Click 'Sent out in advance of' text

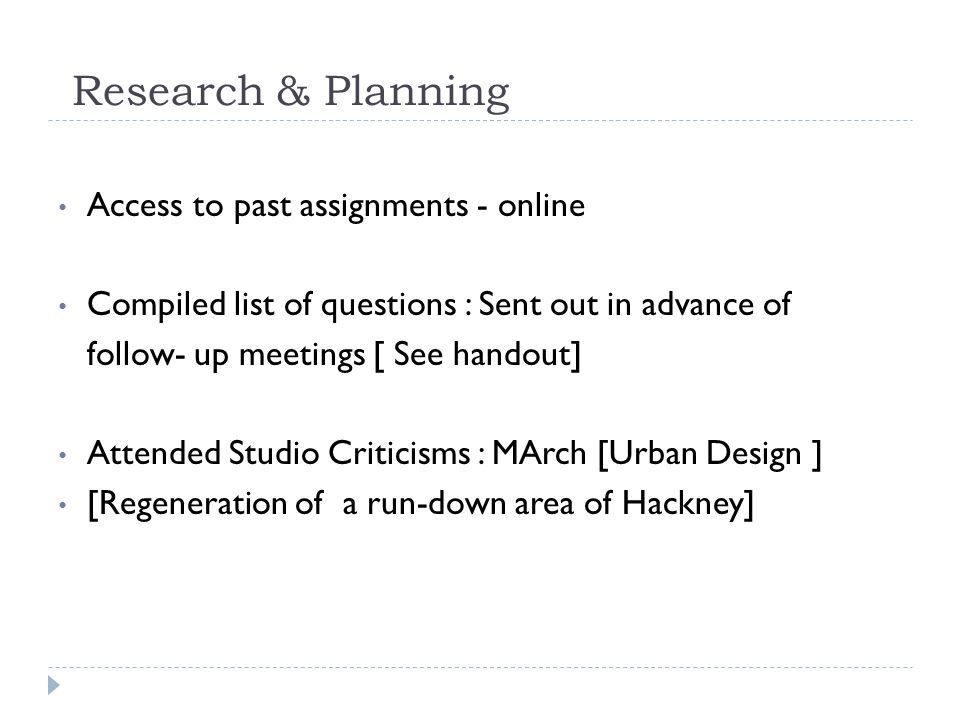[634, 304]
